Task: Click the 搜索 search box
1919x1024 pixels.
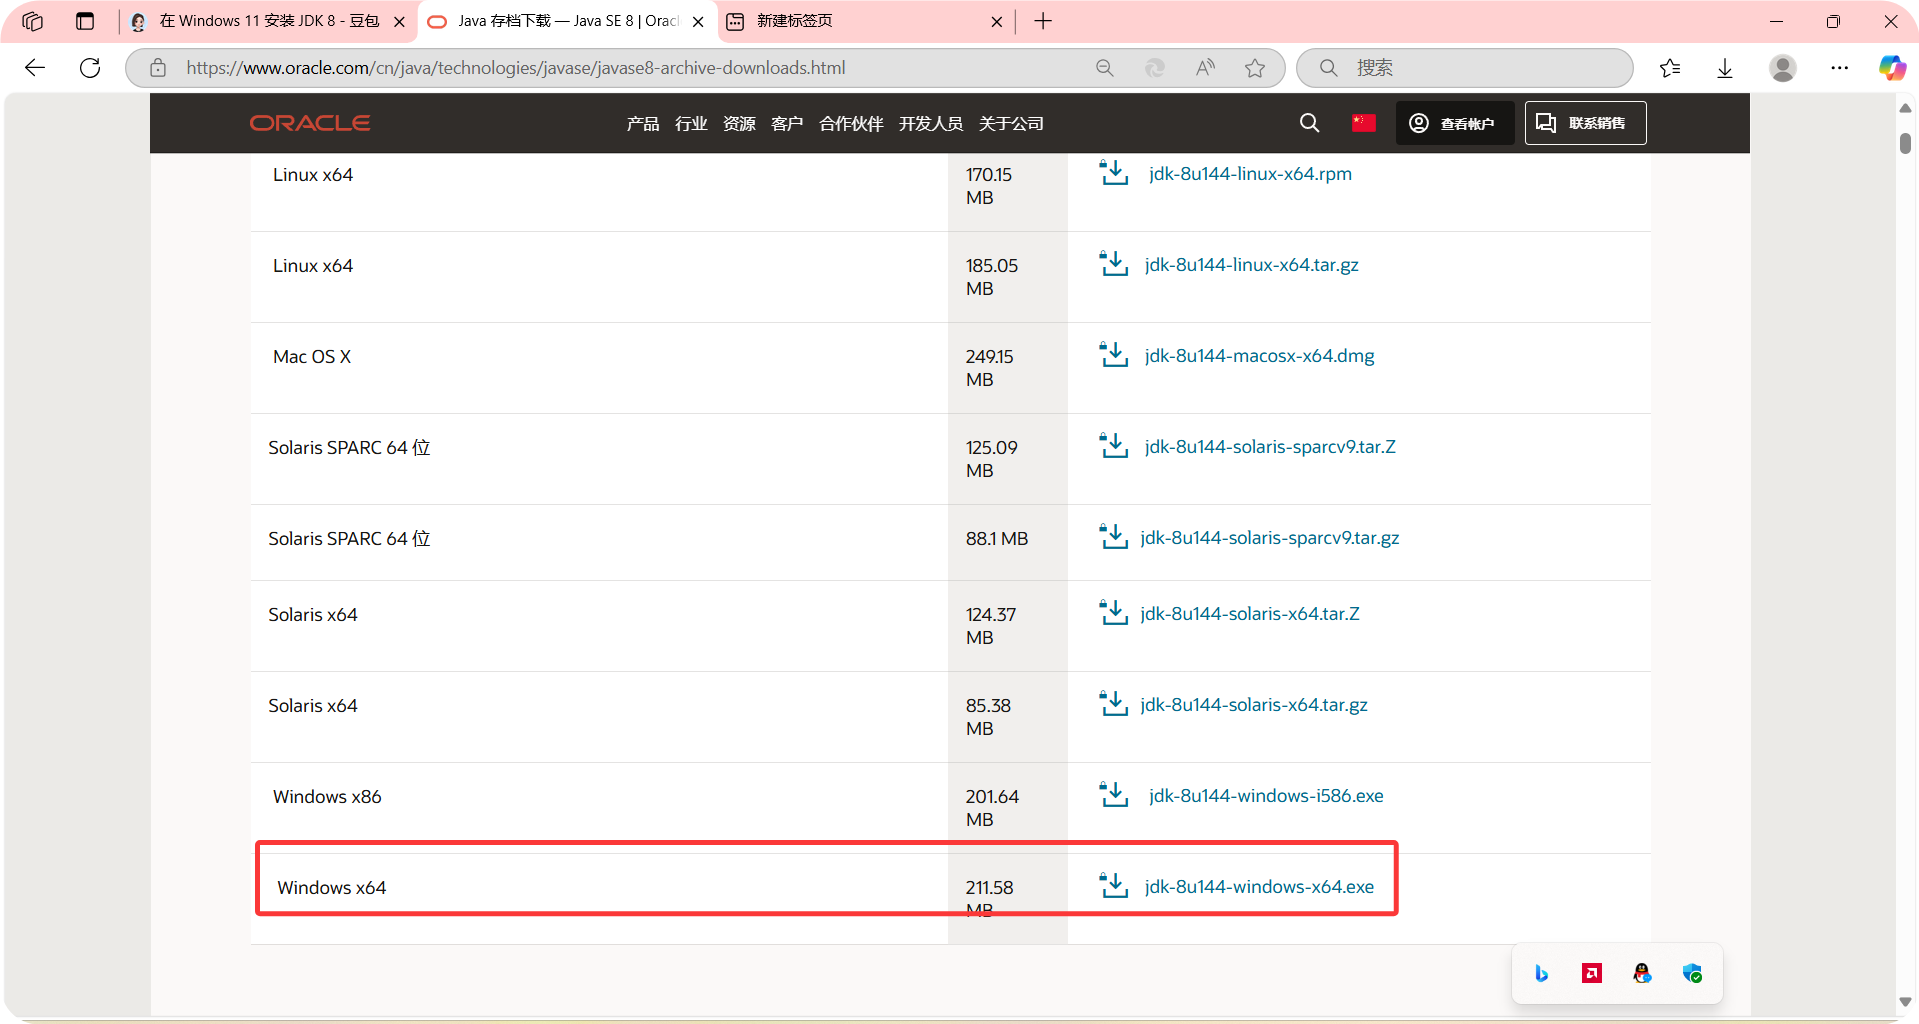Action: [1465, 68]
